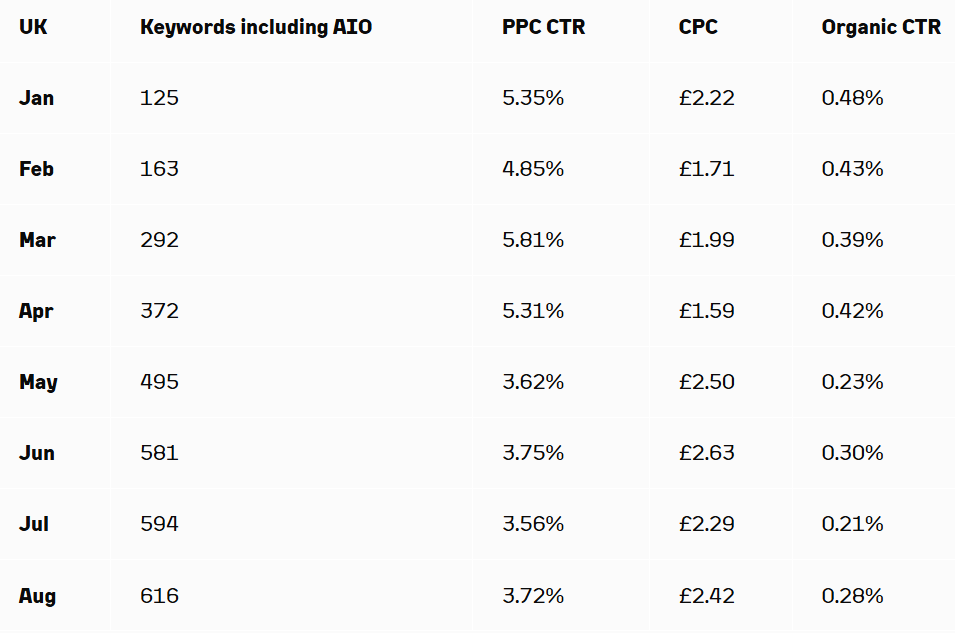Click the Aug row label
This screenshot has height=633, width=955.
(x=37, y=596)
